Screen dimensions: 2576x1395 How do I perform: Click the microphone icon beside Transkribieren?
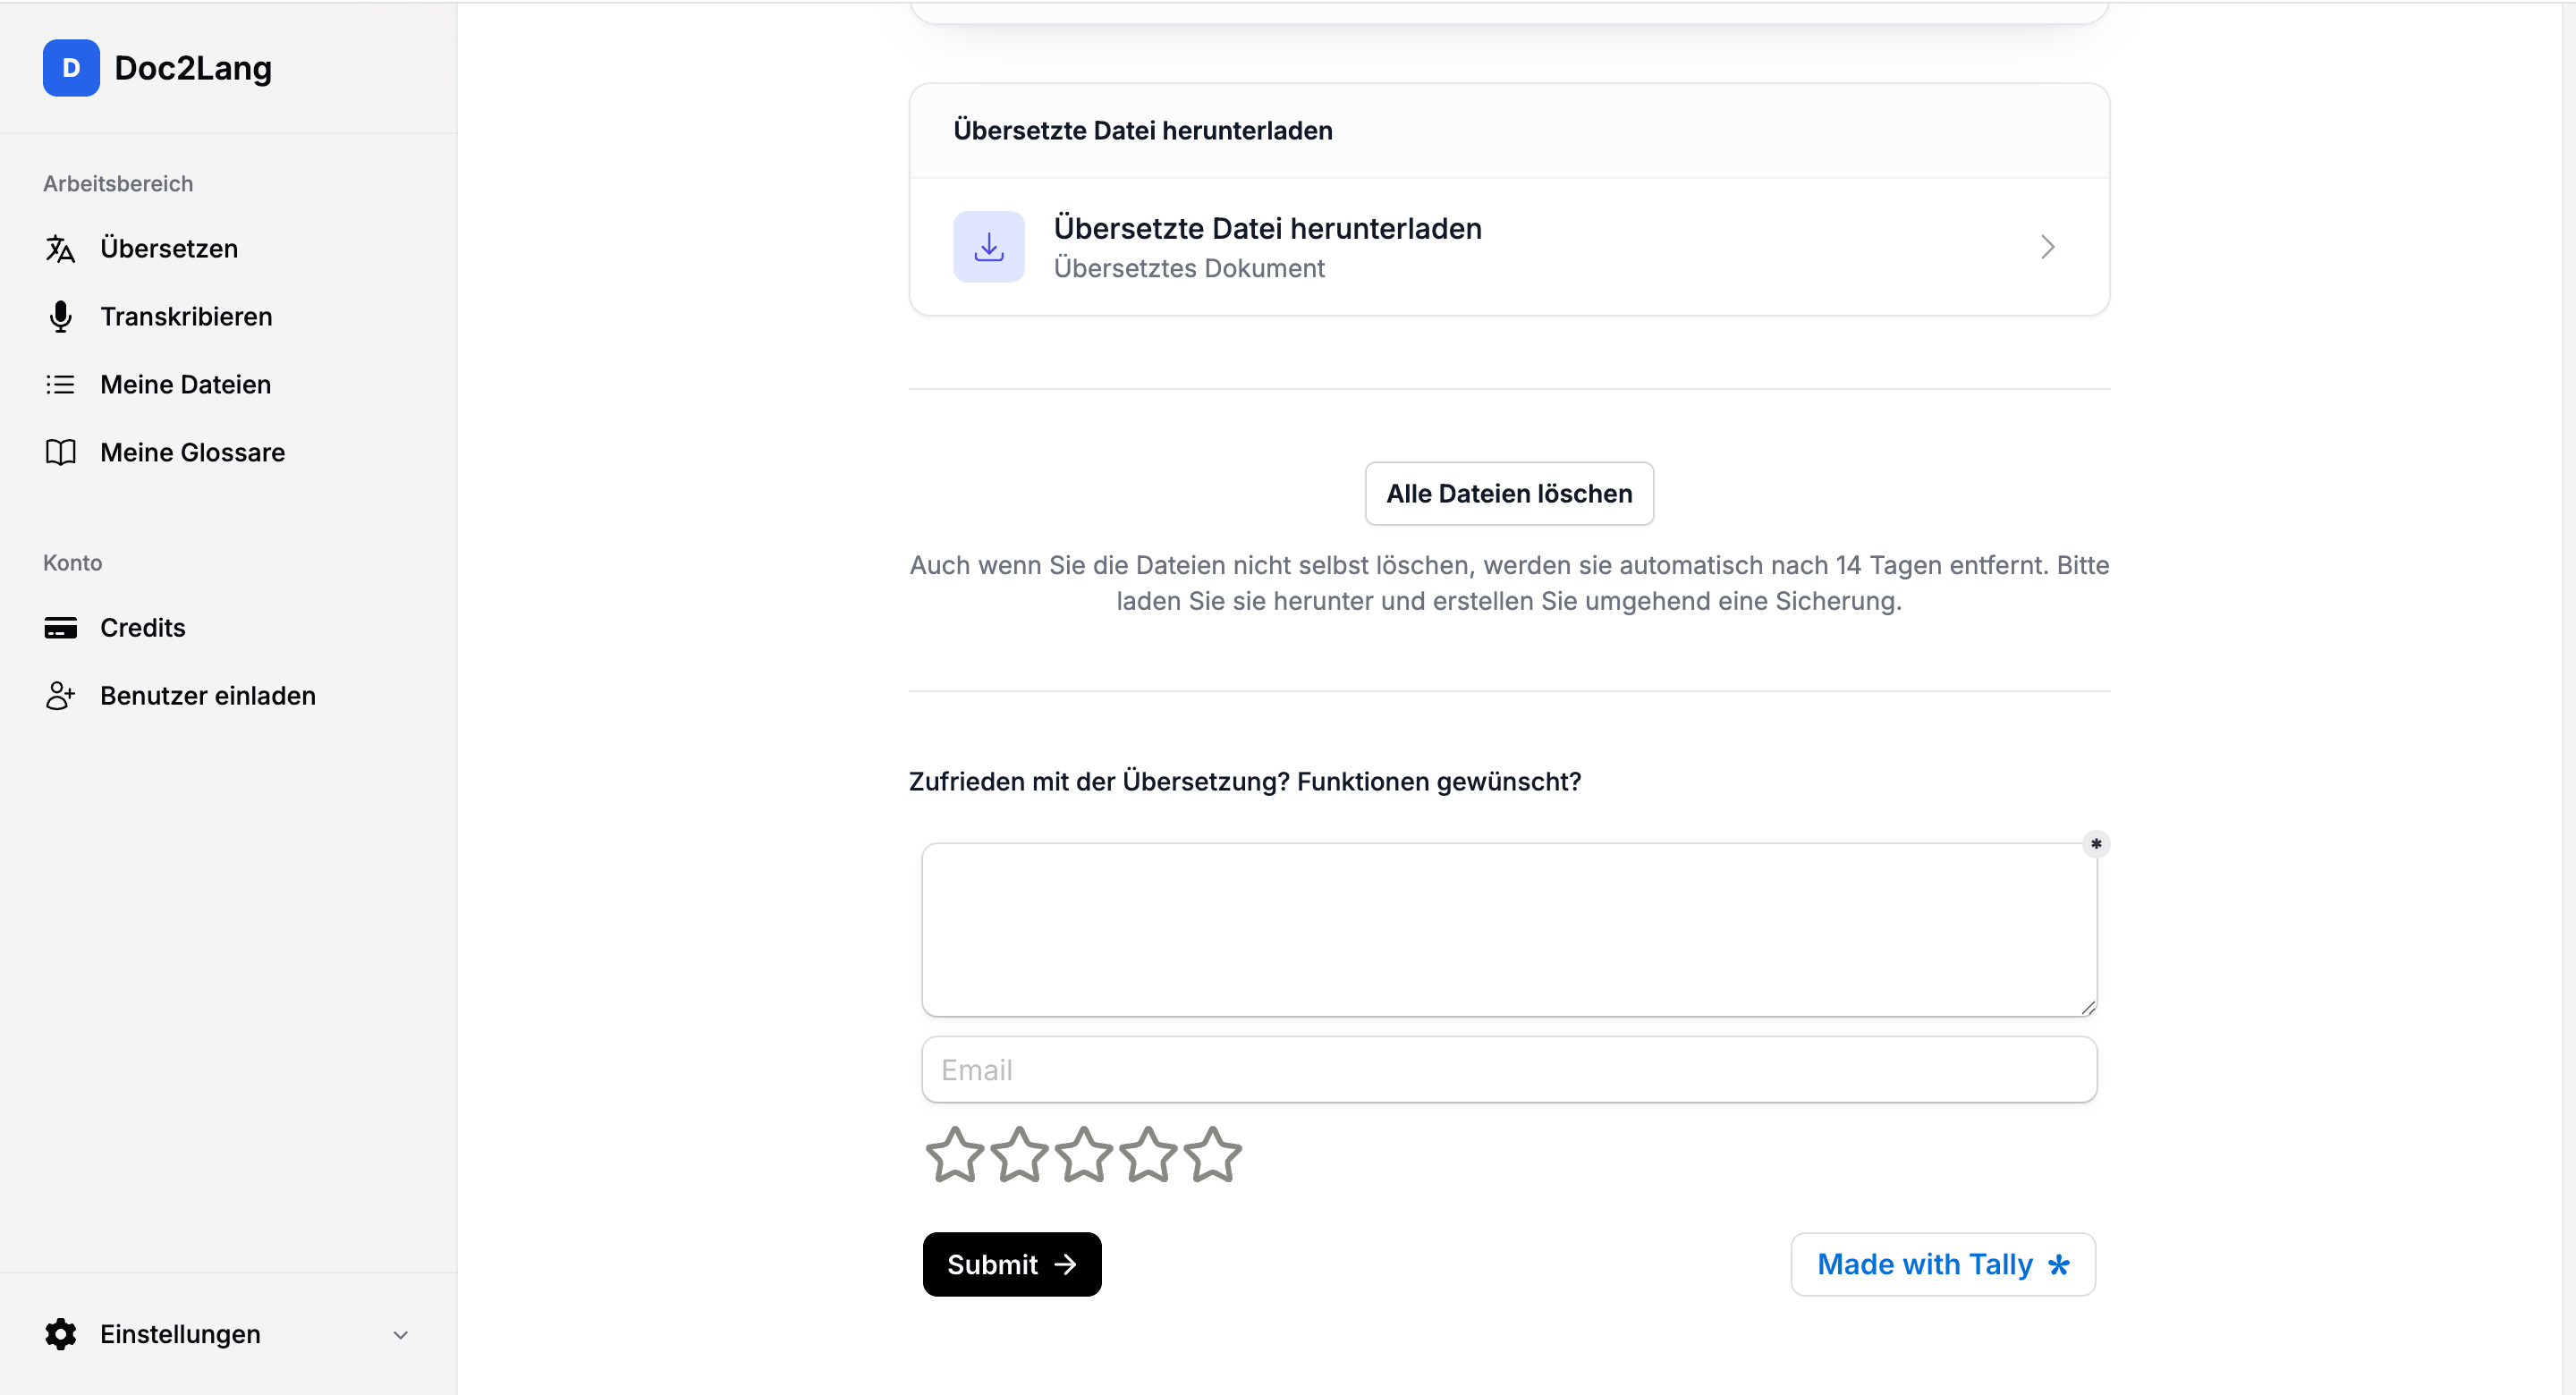pos(60,316)
